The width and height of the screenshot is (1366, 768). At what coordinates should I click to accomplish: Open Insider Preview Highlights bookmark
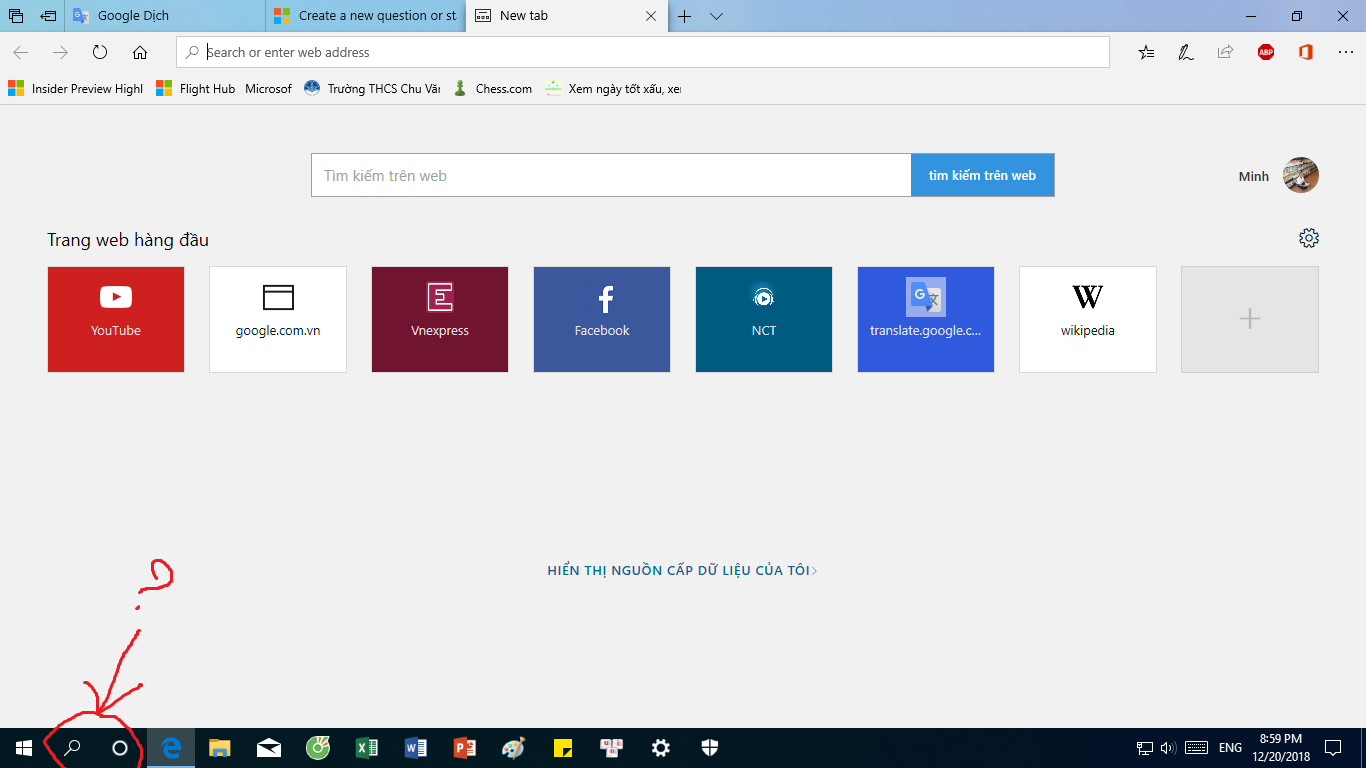tap(76, 89)
